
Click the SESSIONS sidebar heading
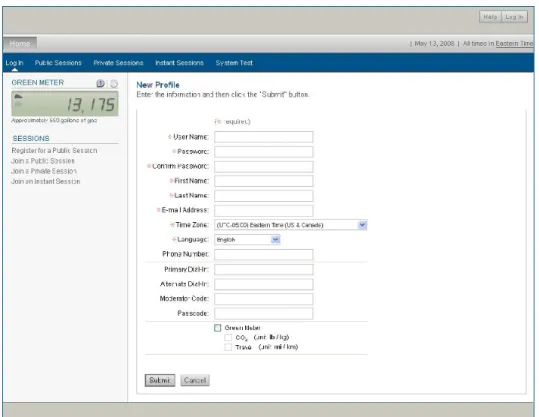31,139
